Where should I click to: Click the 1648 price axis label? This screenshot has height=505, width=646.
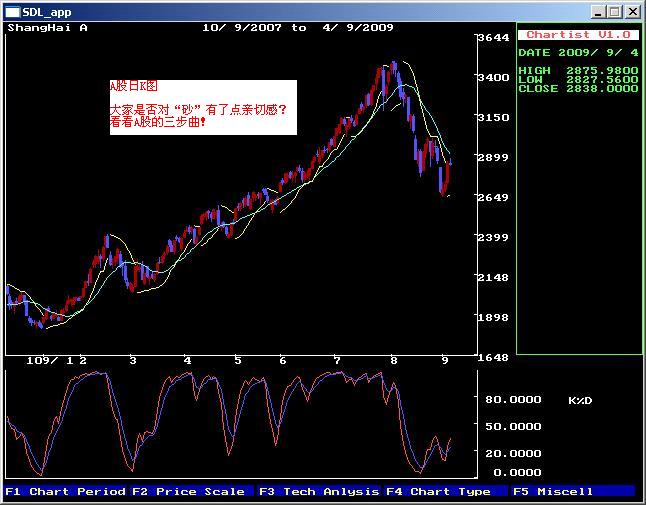[x=494, y=357]
